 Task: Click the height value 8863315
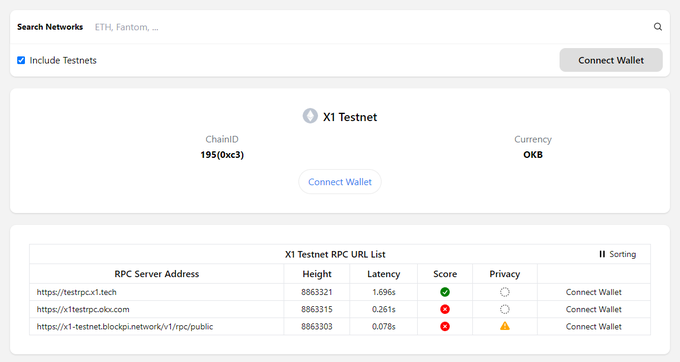click(317, 310)
